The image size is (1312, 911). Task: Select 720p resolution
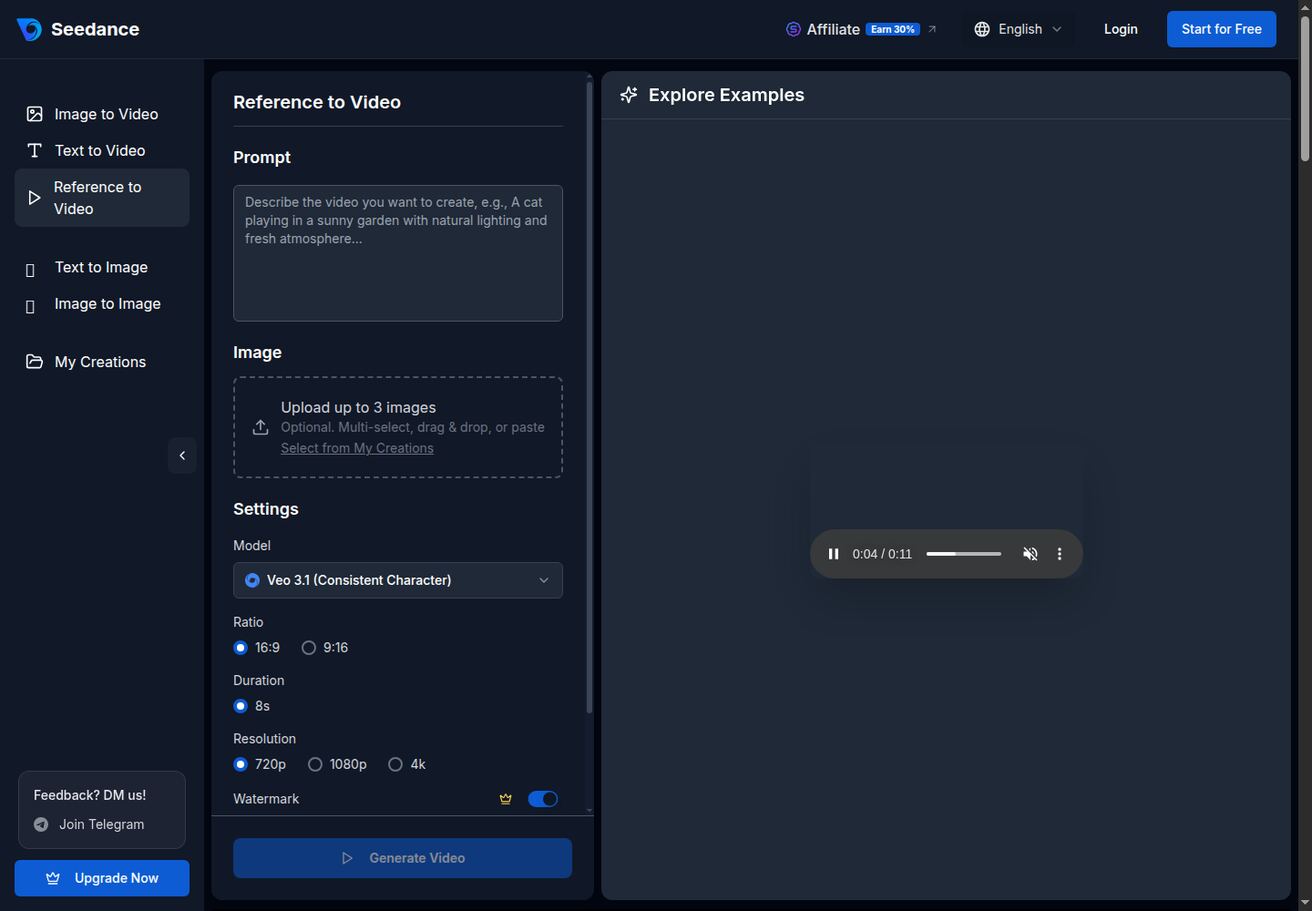coord(240,764)
